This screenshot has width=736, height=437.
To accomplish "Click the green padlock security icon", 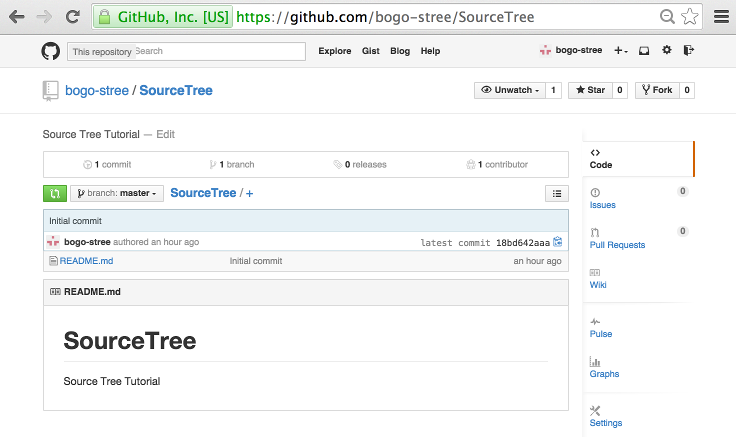I will pyautogui.click(x=105, y=17).
